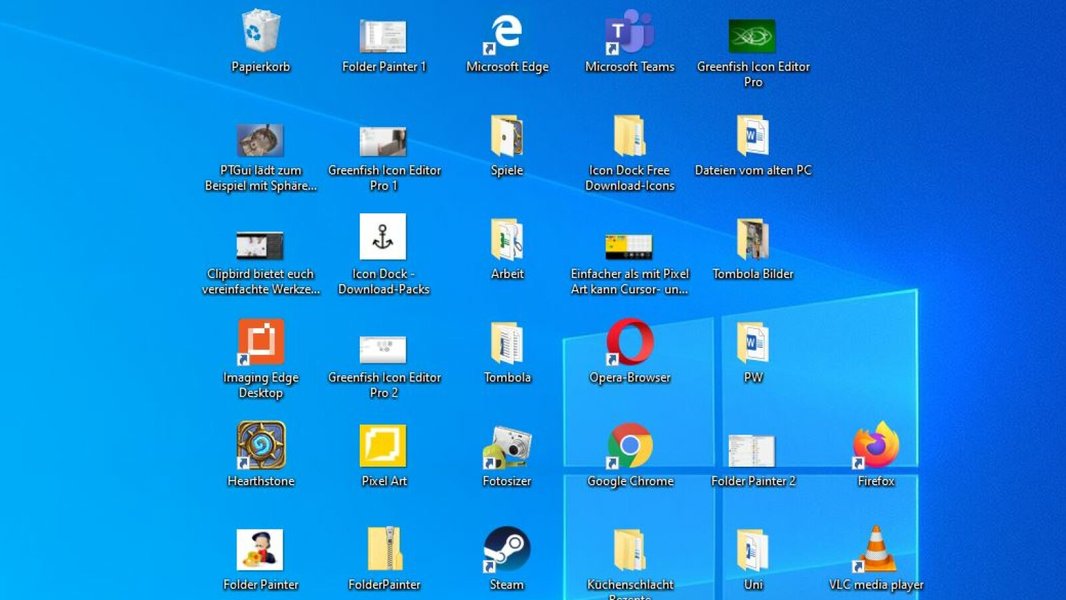Open the Spiele folder
1066x600 pixels.
pyautogui.click(x=506, y=137)
